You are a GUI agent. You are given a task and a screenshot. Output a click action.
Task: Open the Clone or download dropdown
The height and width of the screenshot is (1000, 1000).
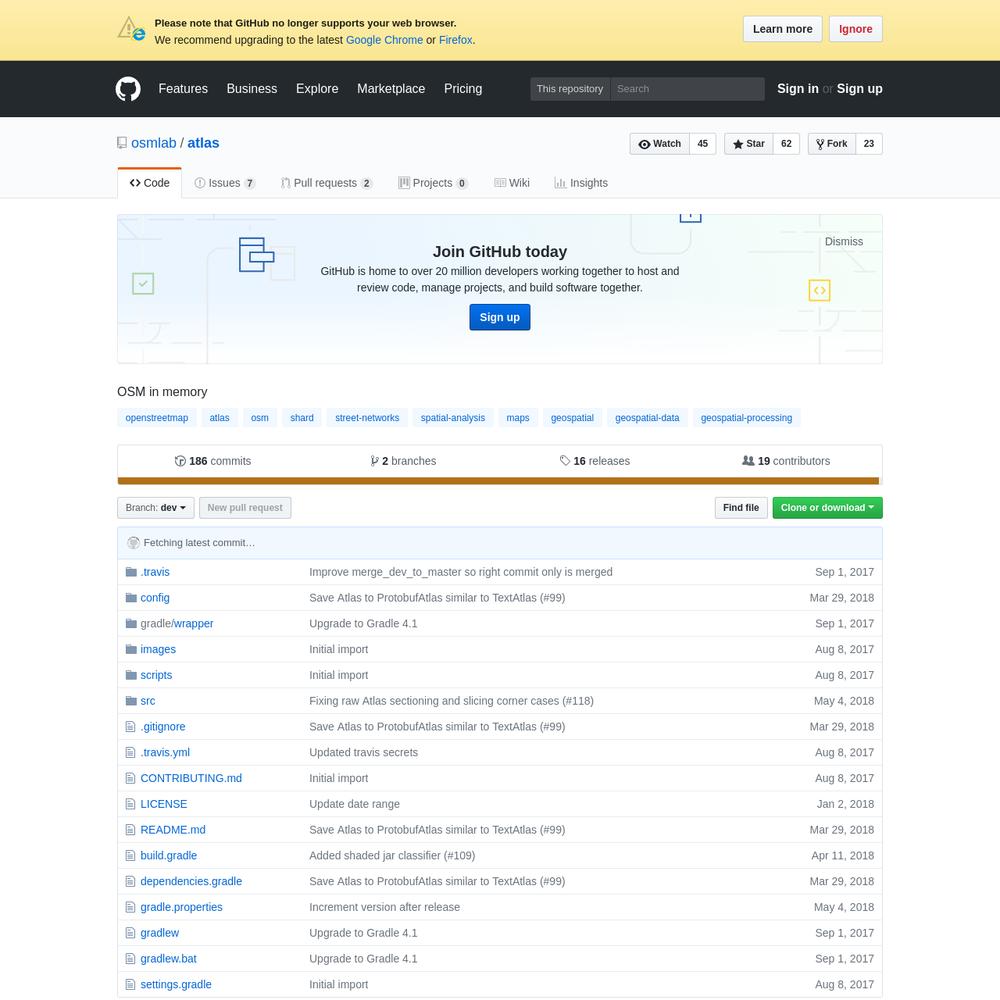827,508
